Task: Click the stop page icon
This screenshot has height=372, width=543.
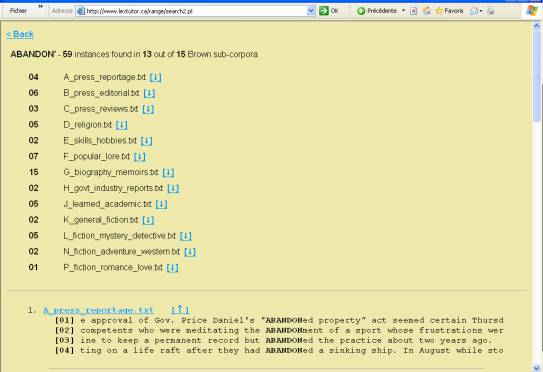Action: [413, 11]
